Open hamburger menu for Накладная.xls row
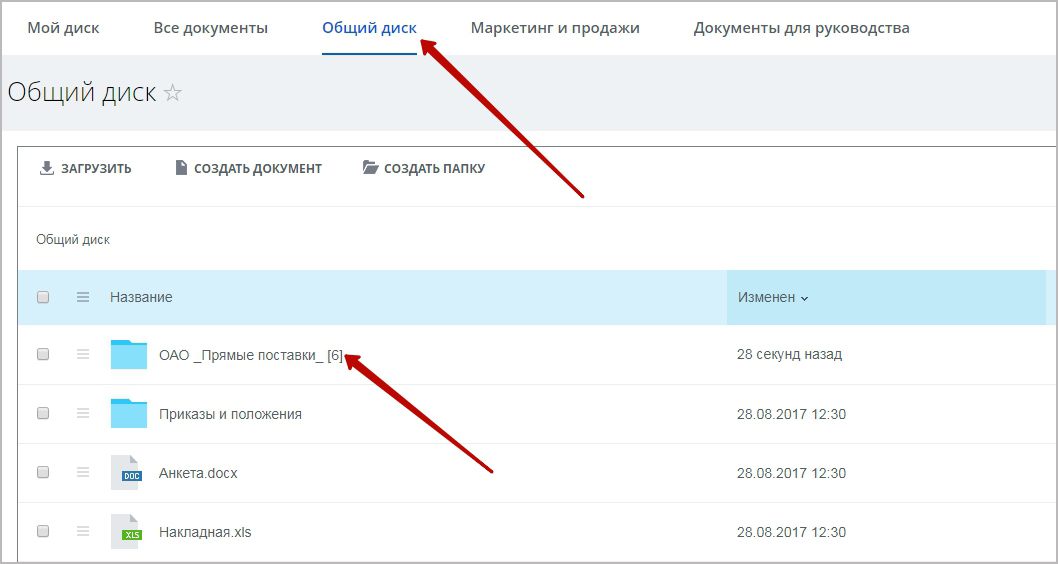 (83, 532)
